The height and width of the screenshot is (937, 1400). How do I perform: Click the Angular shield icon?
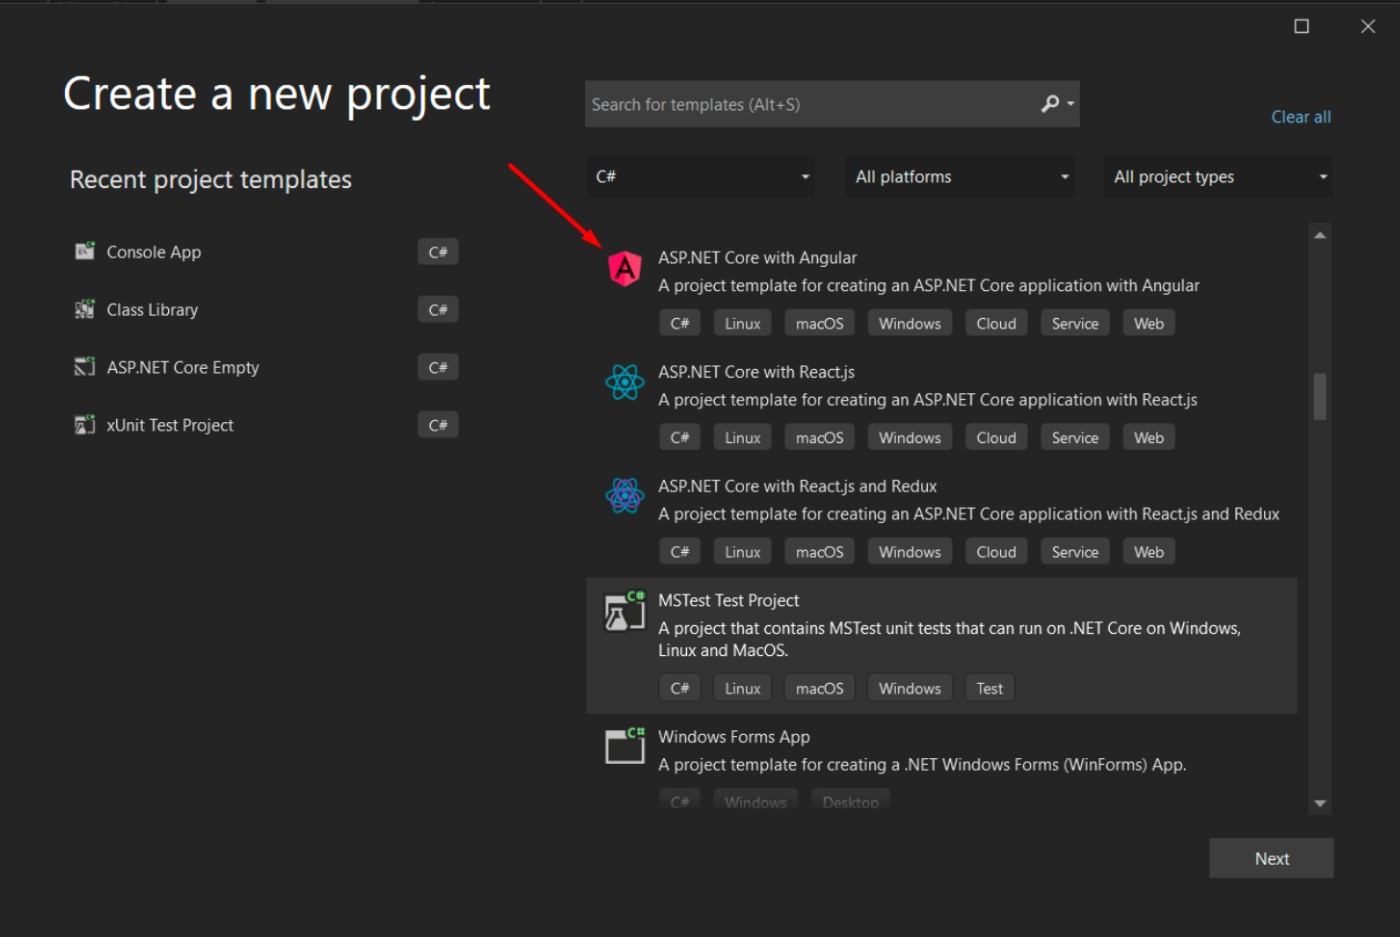pyautogui.click(x=625, y=269)
